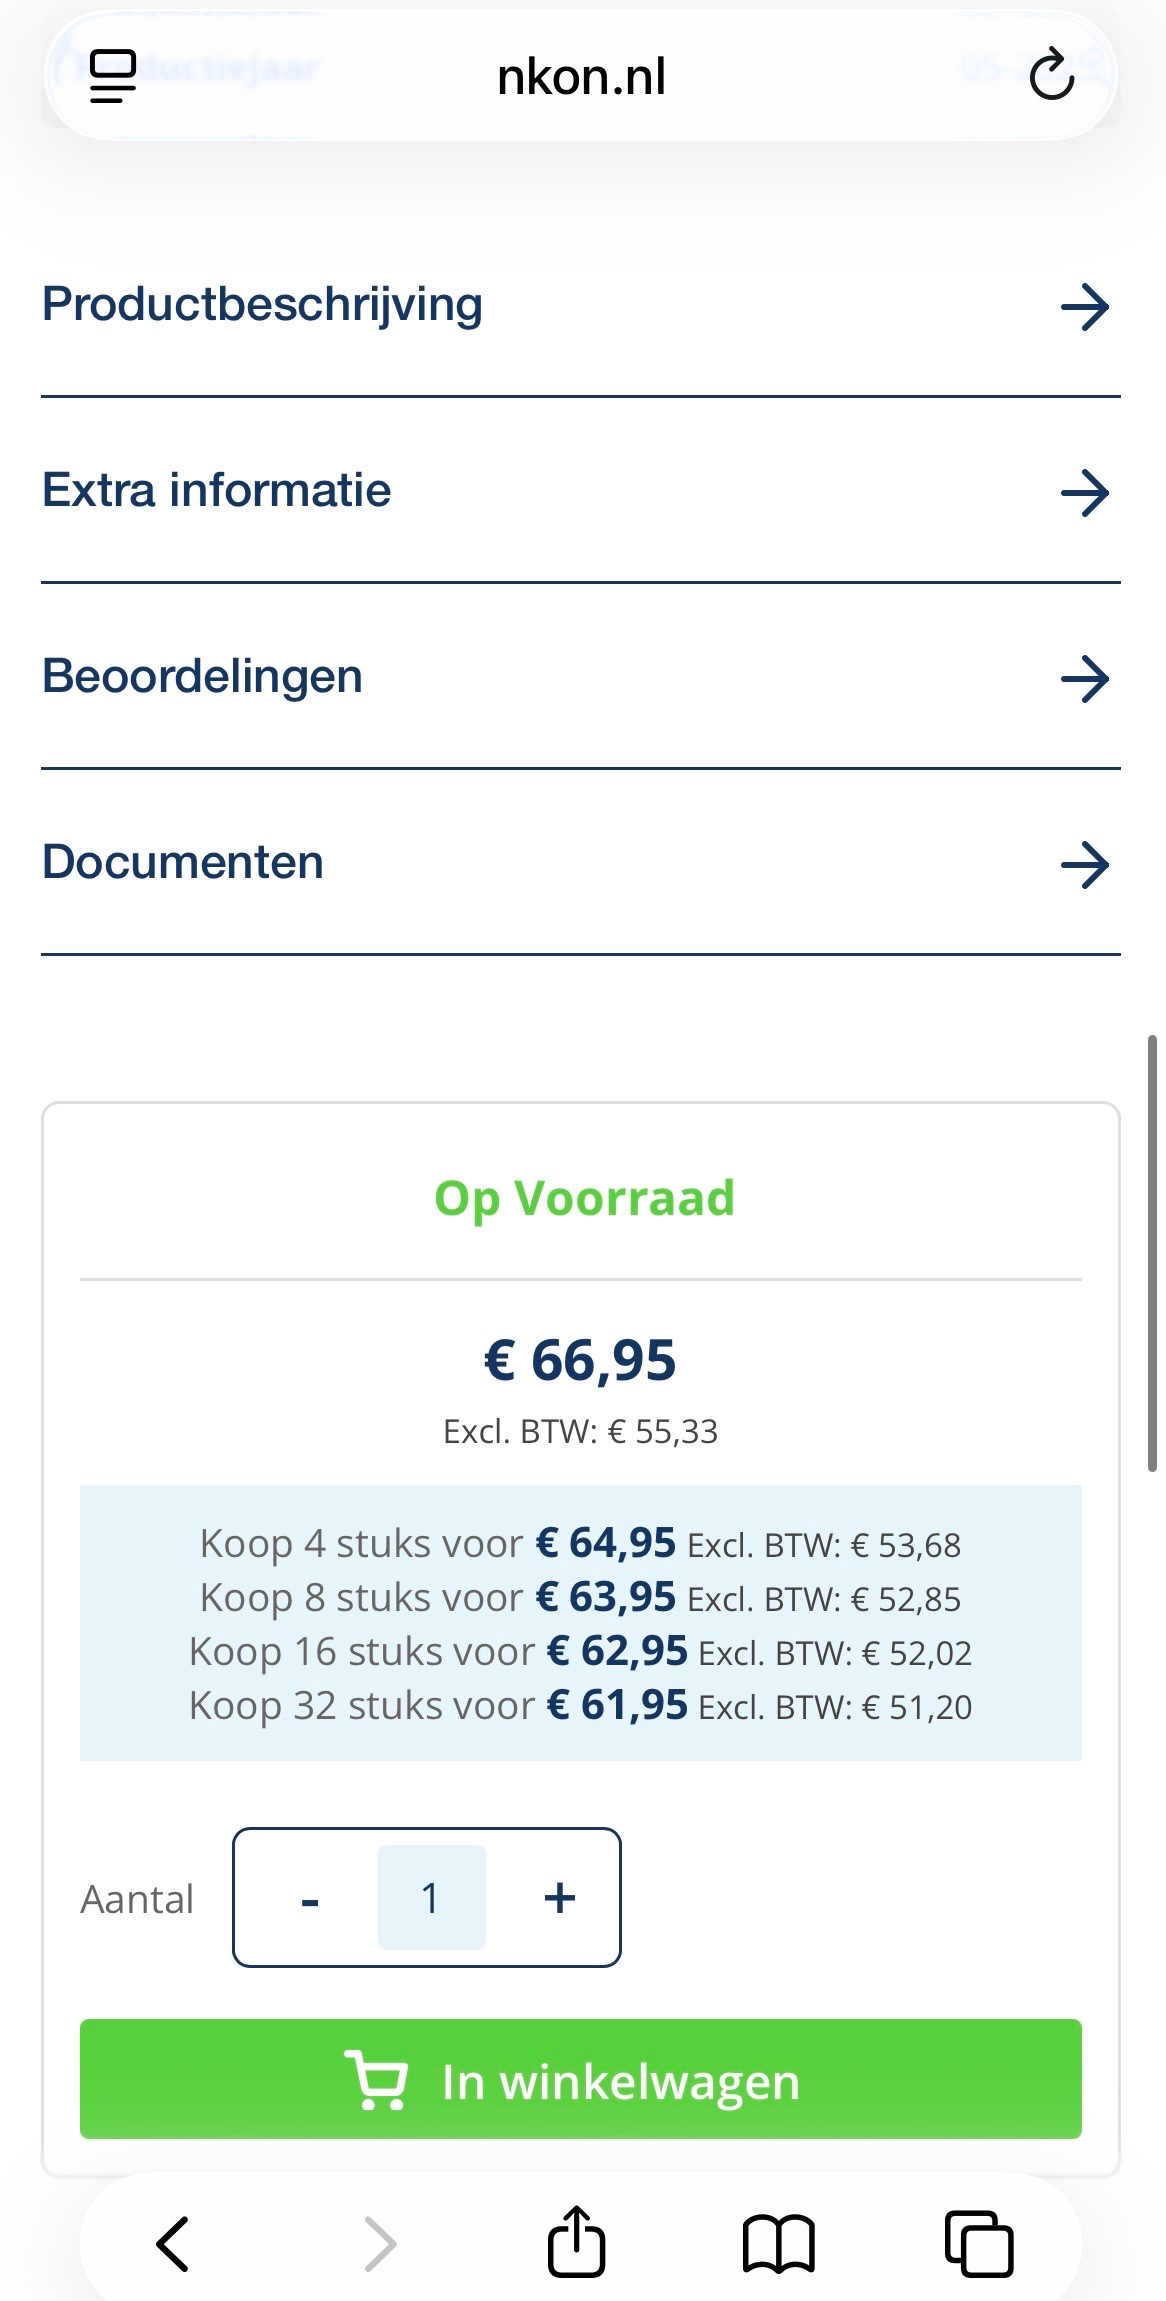
Task: Tap the nkon.nl address bar
Action: tap(581, 77)
